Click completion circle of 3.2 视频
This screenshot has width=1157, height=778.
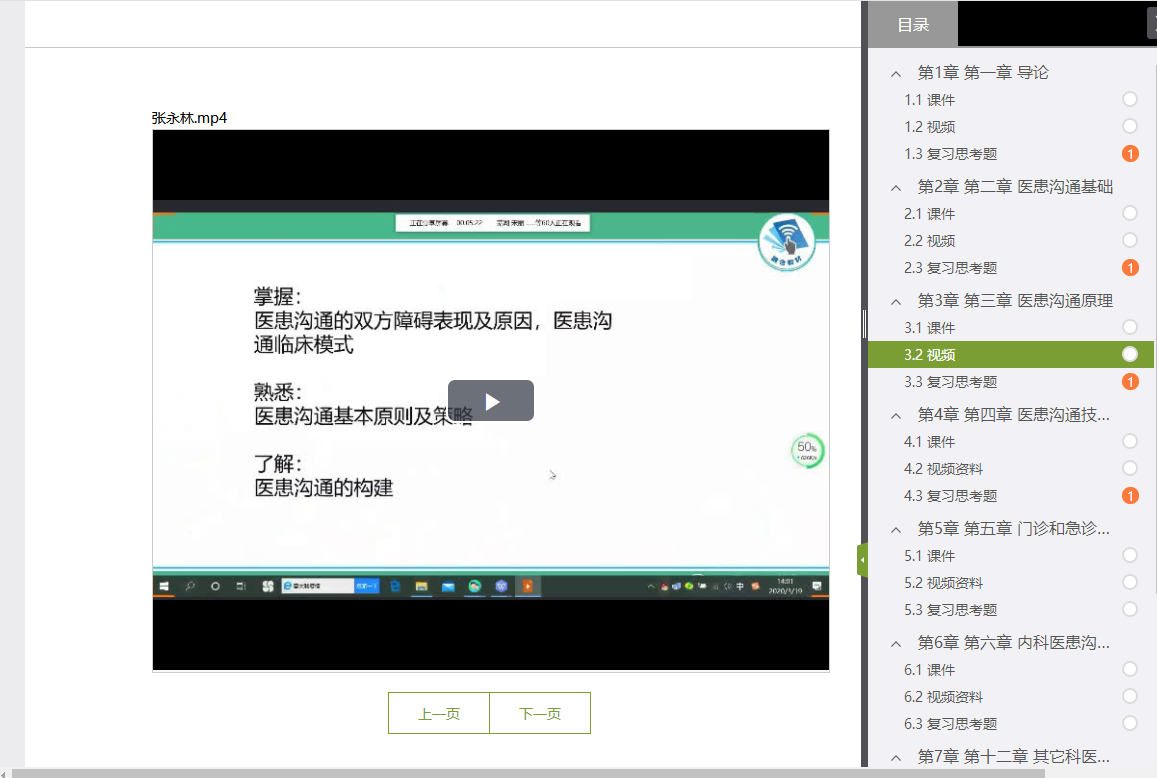tap(1130, 354)
